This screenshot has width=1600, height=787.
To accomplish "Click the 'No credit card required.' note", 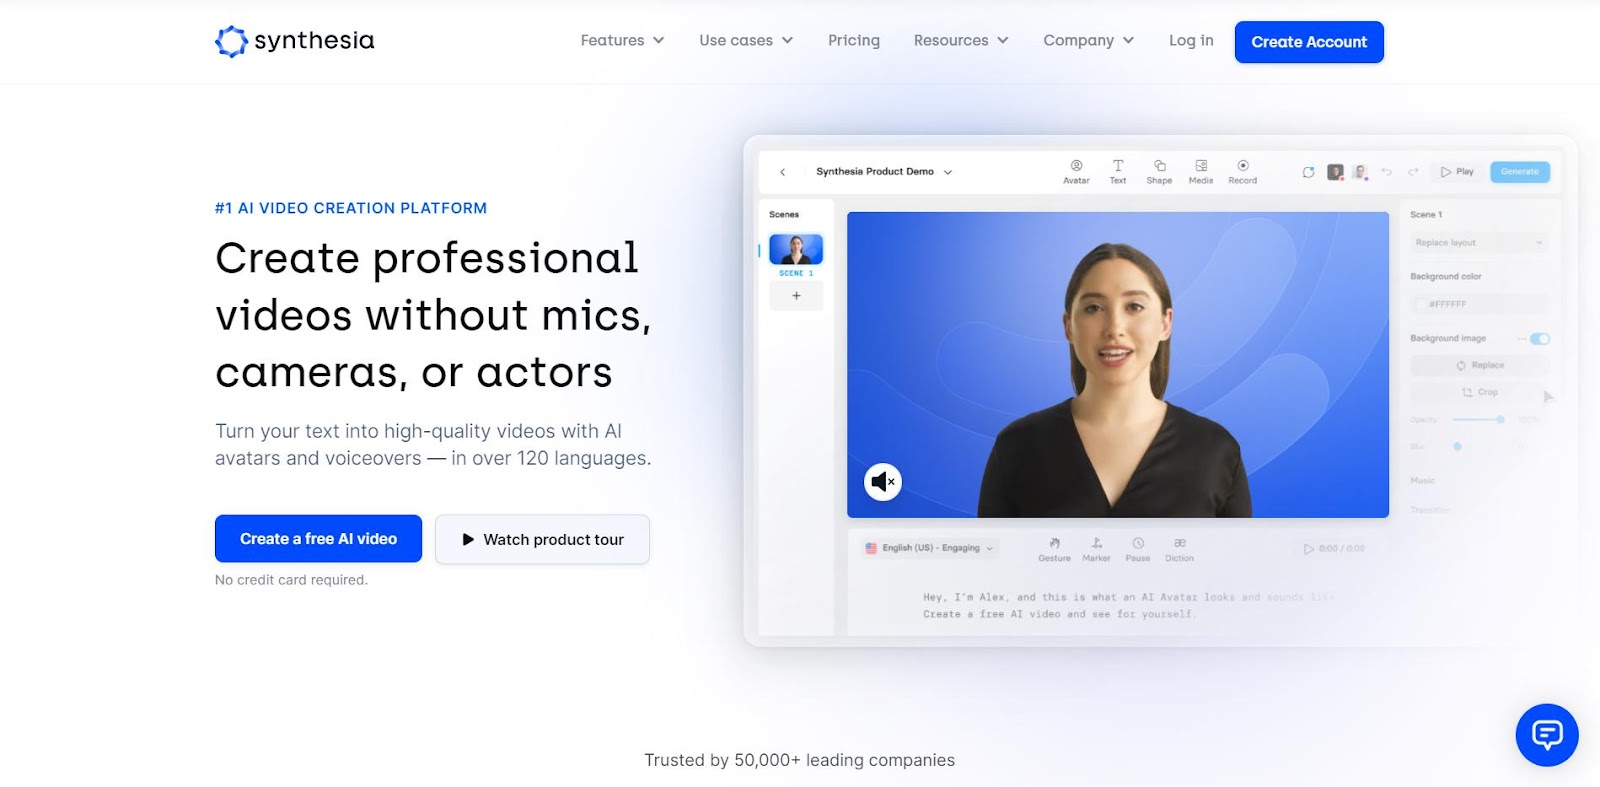I will click(x=291, y=580).
